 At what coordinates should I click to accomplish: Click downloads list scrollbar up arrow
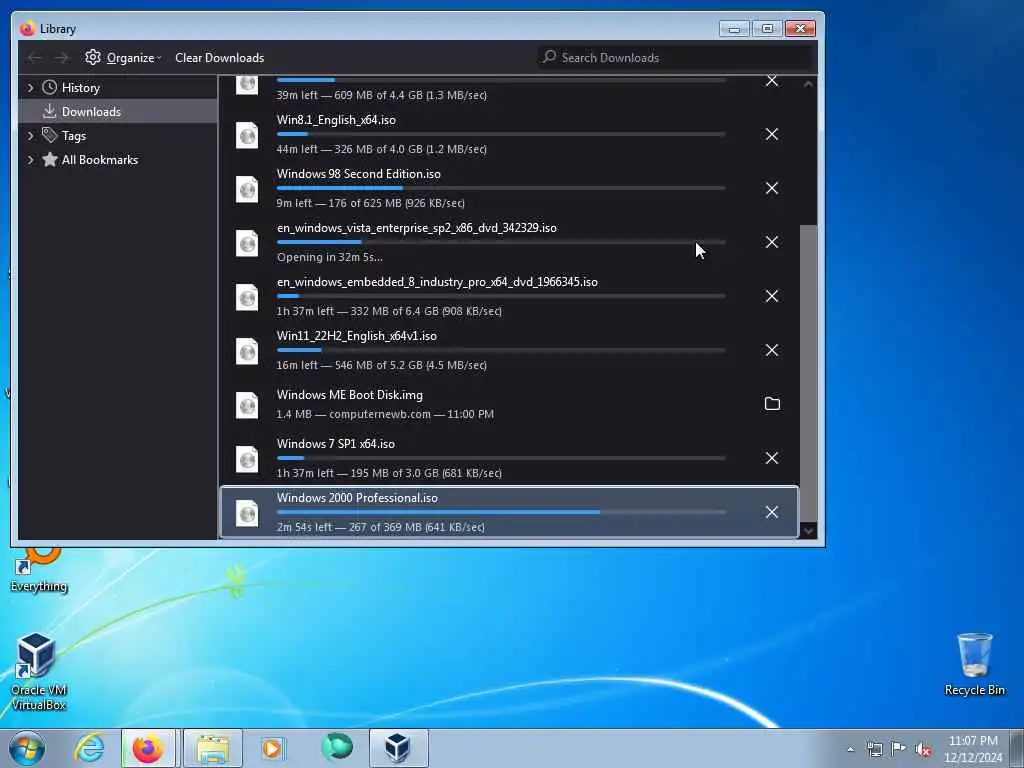(808, 84)
